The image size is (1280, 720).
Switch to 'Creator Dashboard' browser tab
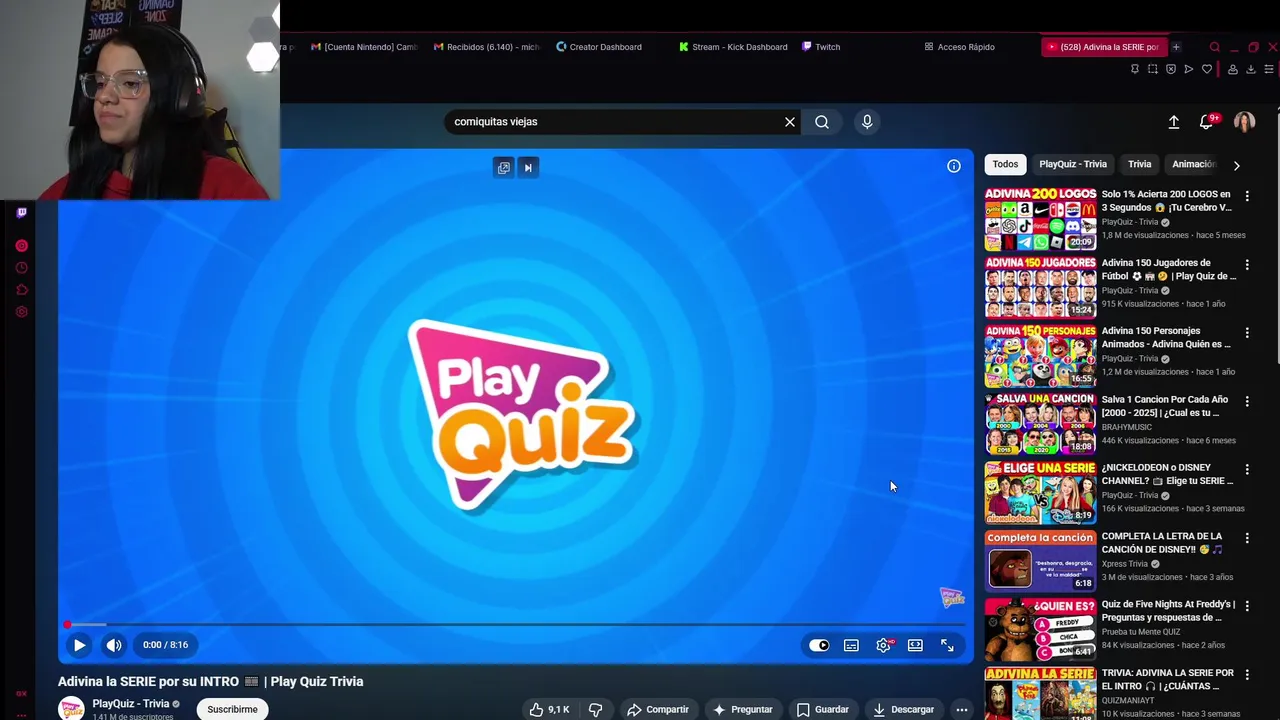click(x=599, y=47)
